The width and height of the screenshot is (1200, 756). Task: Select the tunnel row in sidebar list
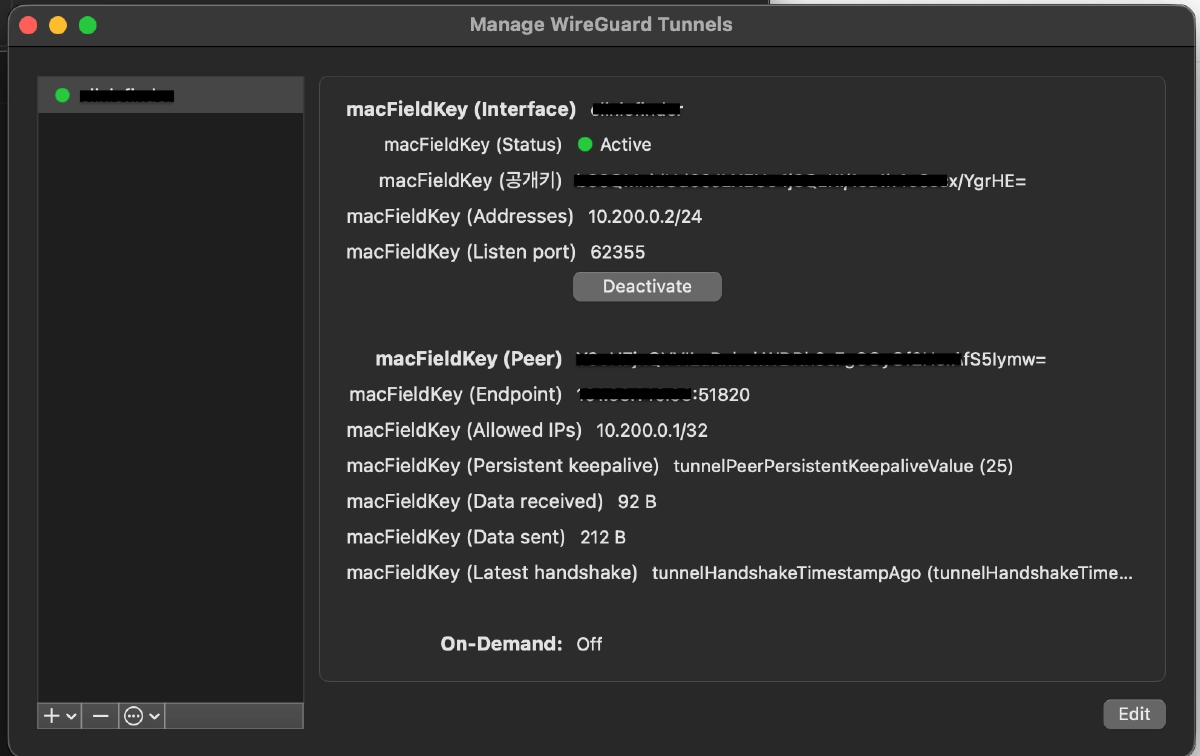[171, 95]
